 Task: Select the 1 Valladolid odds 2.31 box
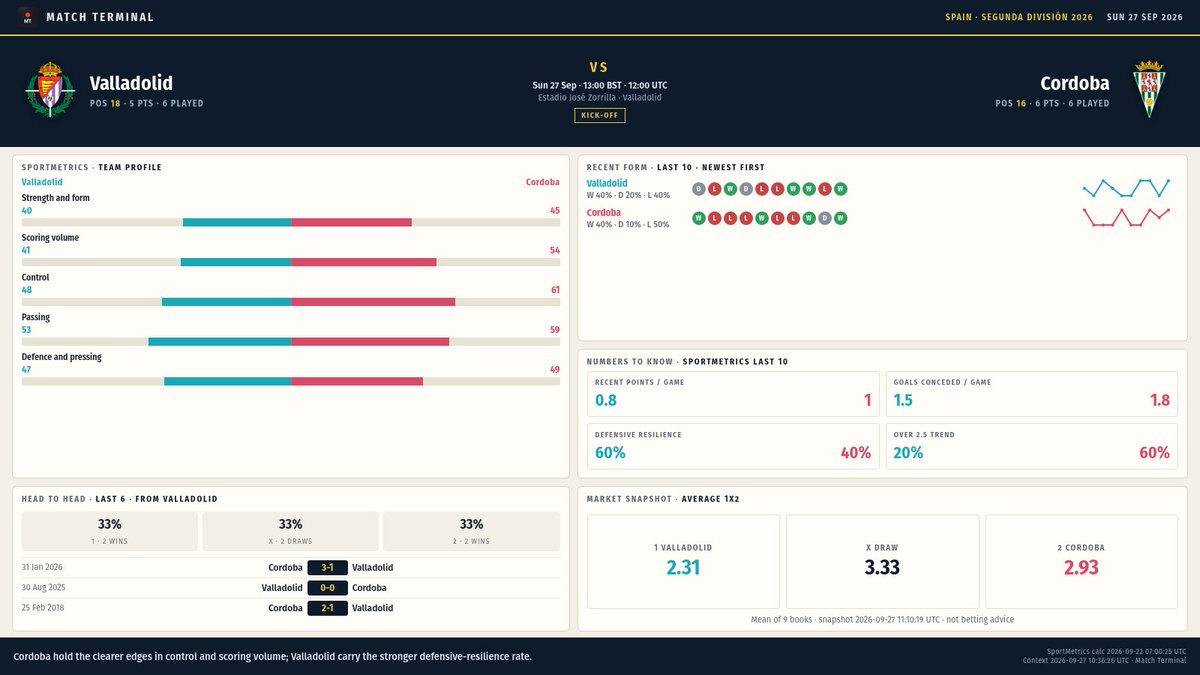(684, 561)
